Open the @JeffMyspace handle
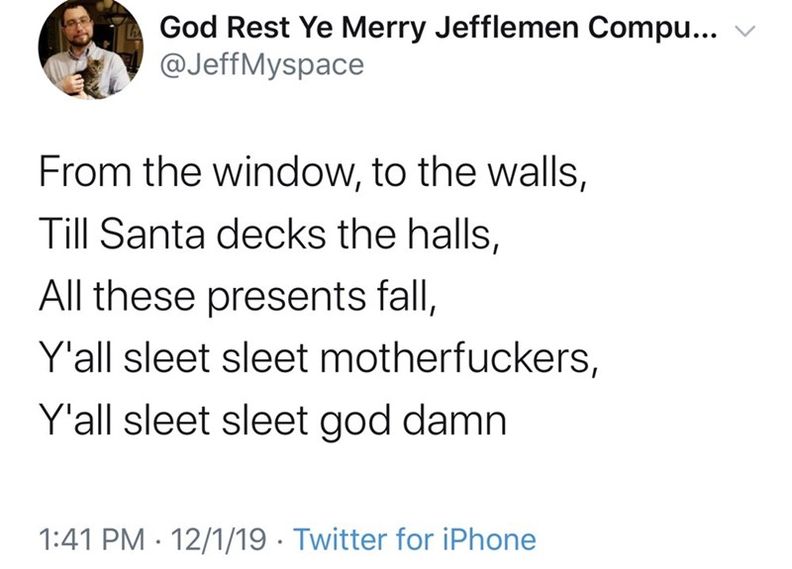Image resolution: width=792 pixels, height=569 pixels. [x=262, y=65]
